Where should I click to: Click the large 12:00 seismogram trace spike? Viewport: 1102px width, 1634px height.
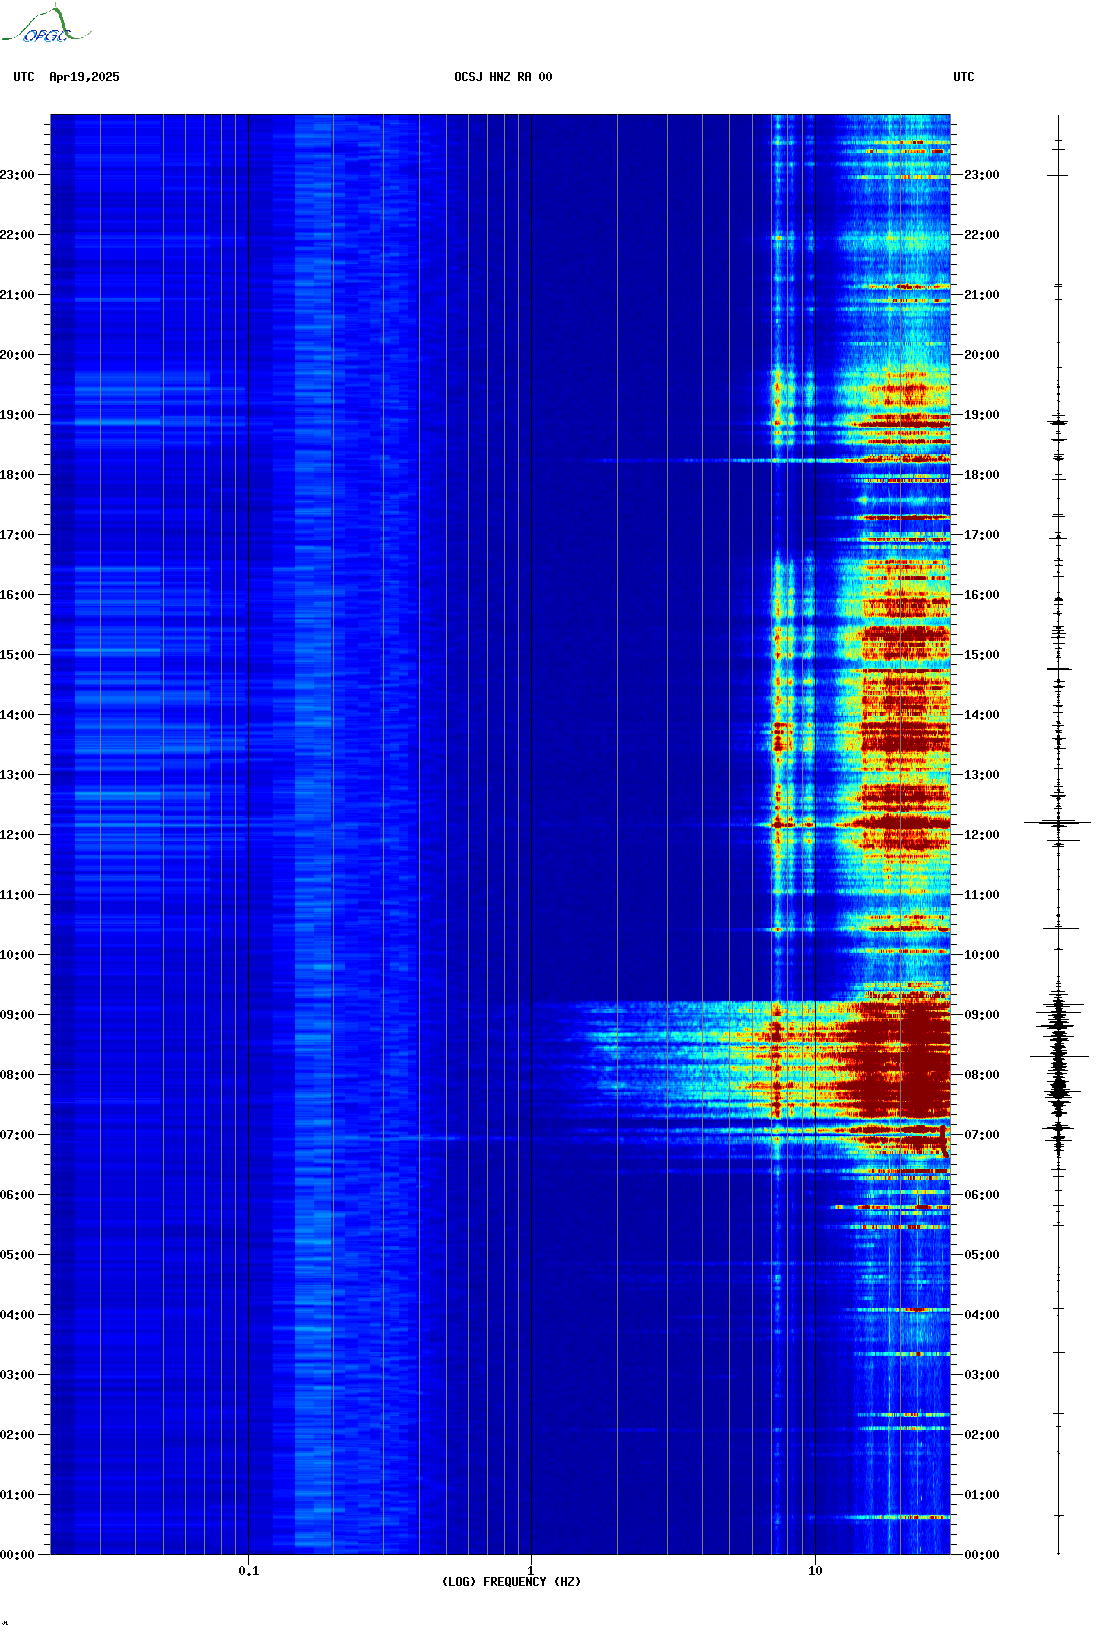tap(1058, 822)
